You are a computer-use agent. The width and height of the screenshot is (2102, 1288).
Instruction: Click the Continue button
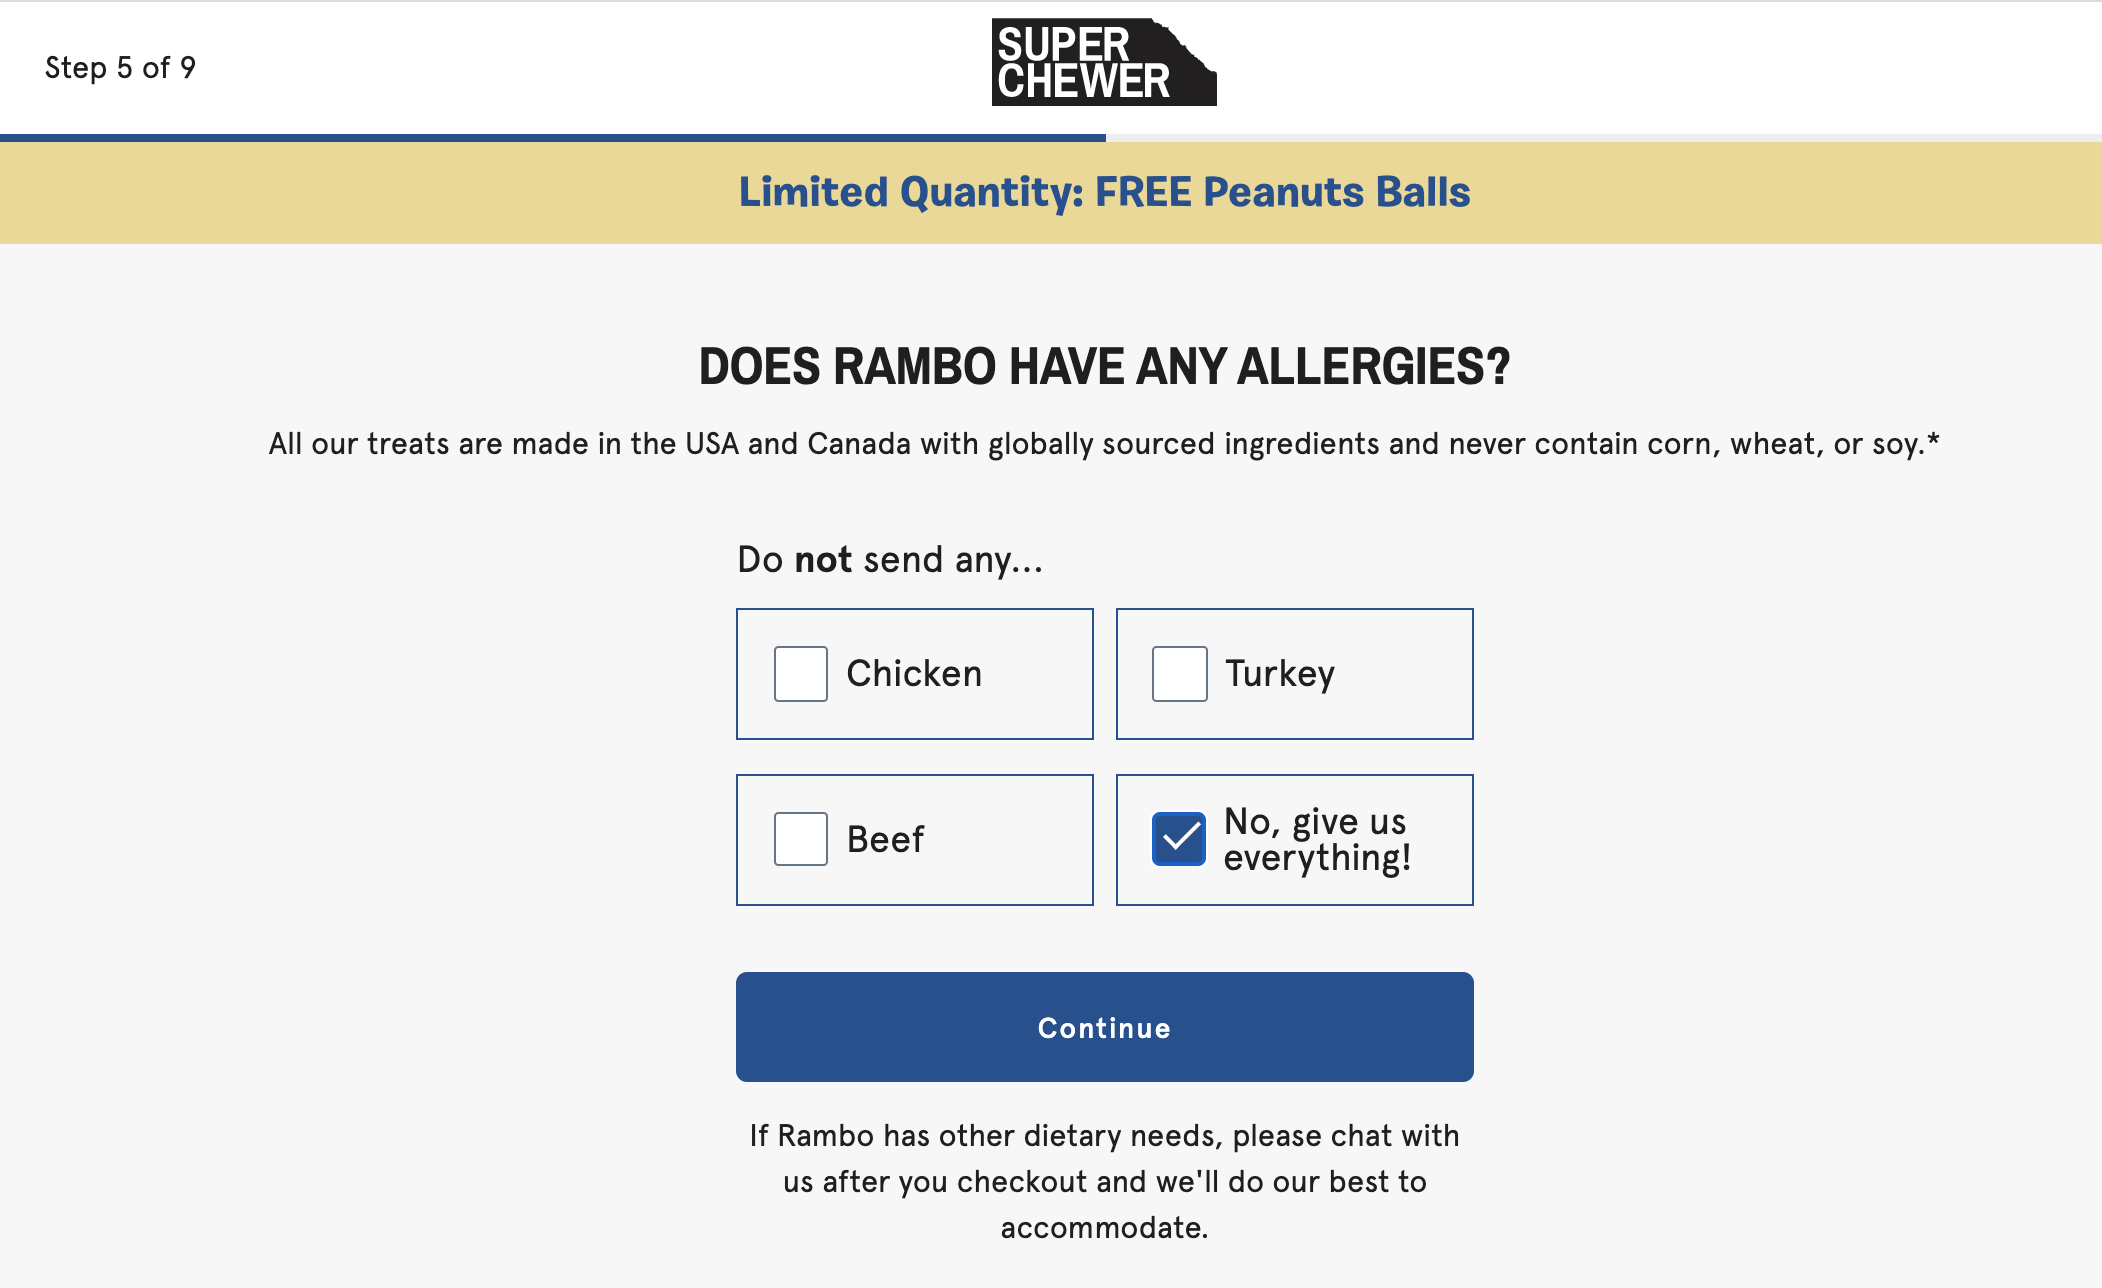(x=1104, y=1027)
